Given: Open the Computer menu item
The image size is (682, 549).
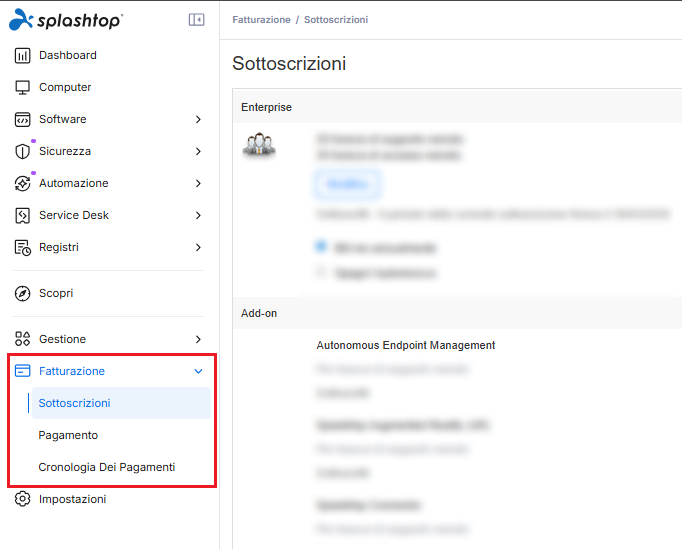Looking at the screenshot, I should [109, 87].
